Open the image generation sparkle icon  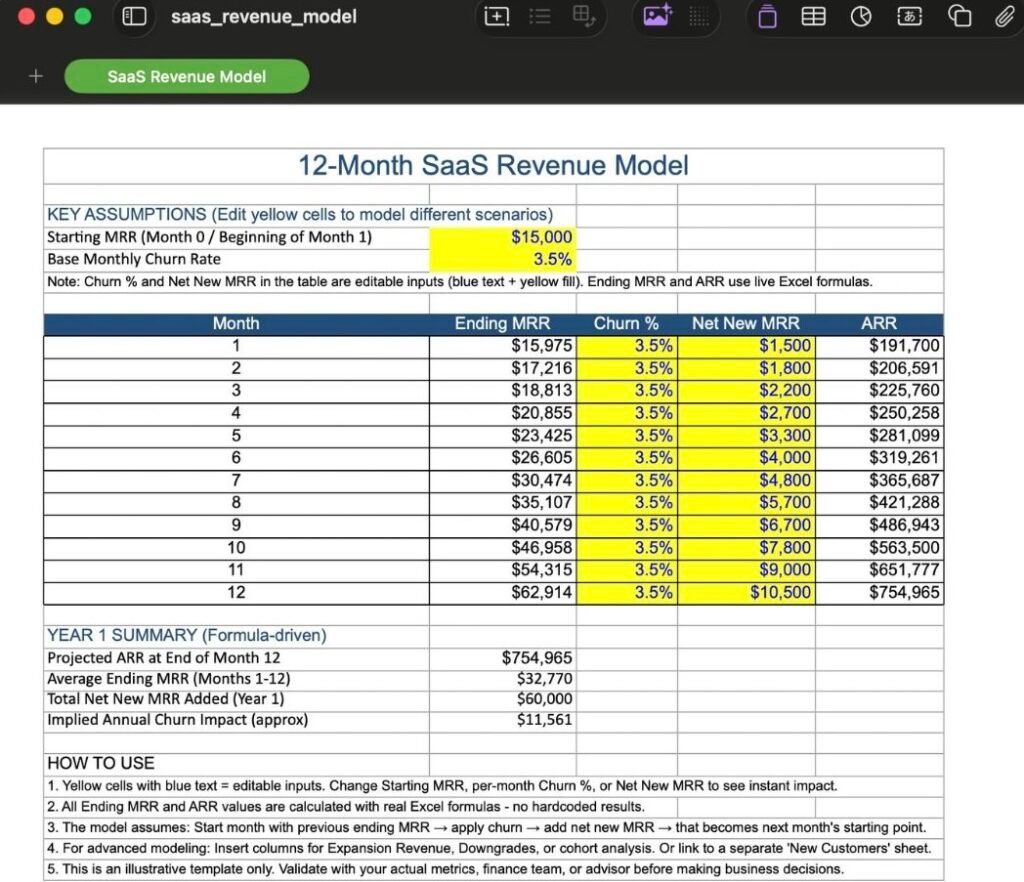pyautogui.click(x=657, y=16)
